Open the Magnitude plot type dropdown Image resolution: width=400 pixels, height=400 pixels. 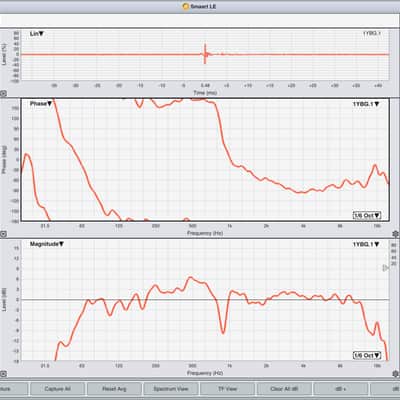pos(47,244)
